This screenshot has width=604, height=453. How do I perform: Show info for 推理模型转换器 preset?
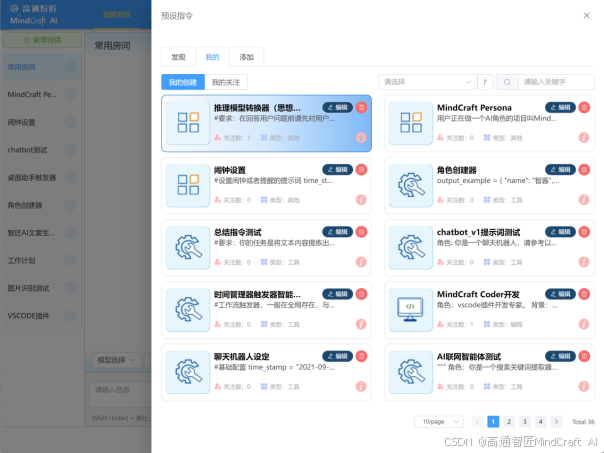tap(361, 138)
